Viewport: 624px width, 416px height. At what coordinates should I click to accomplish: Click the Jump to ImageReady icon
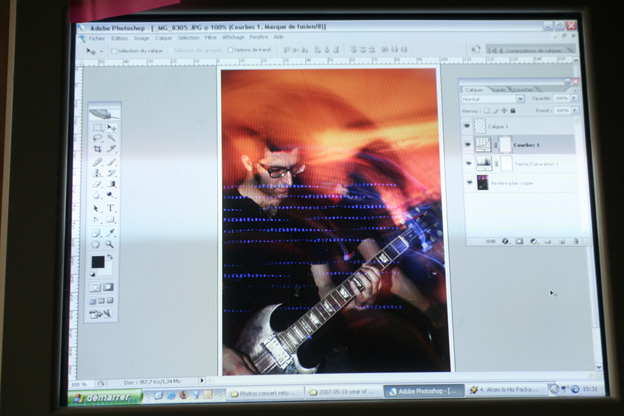[x=100, y=314]
